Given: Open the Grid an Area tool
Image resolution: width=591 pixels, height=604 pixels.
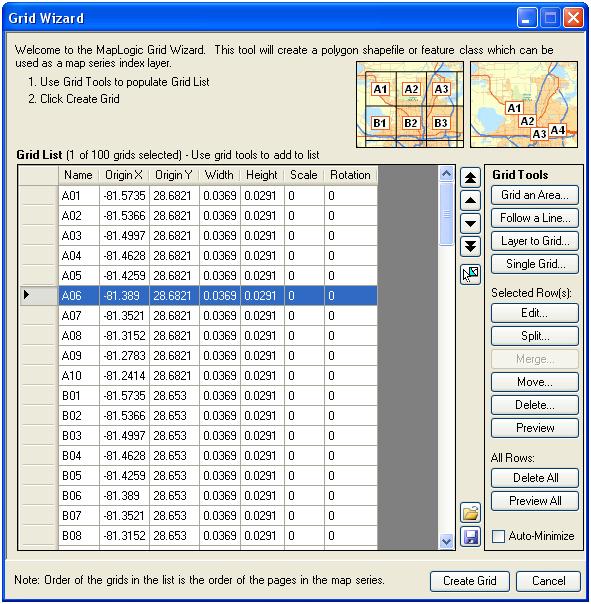Looking at the screenshot, I should click(x=535, y=195).
